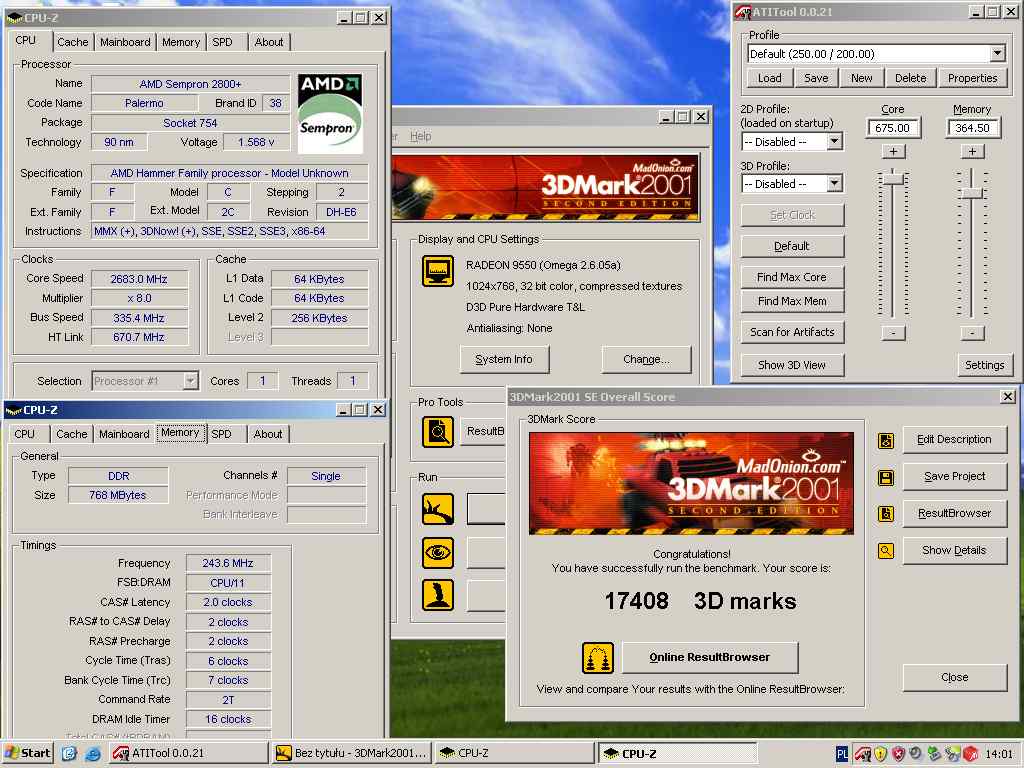Increase memory clock with the plus button

coord(972,152)
